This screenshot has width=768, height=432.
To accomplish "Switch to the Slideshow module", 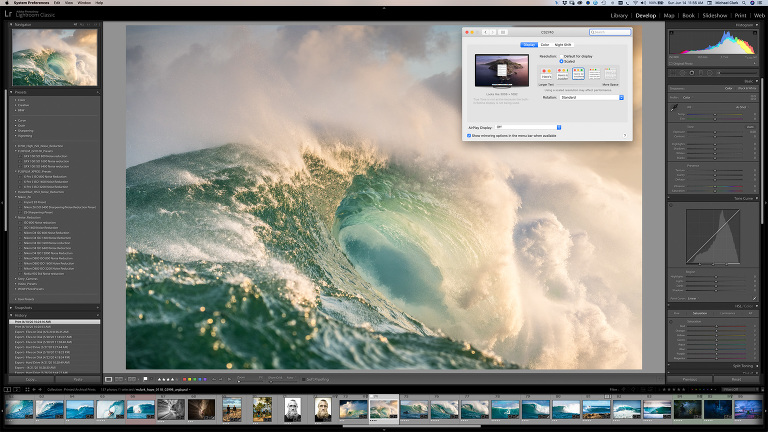I will coord(715,16).
